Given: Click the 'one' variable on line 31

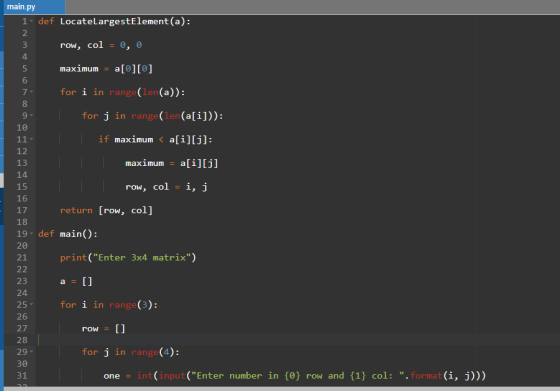Looking at the screenshot, I should pos(112,376).
